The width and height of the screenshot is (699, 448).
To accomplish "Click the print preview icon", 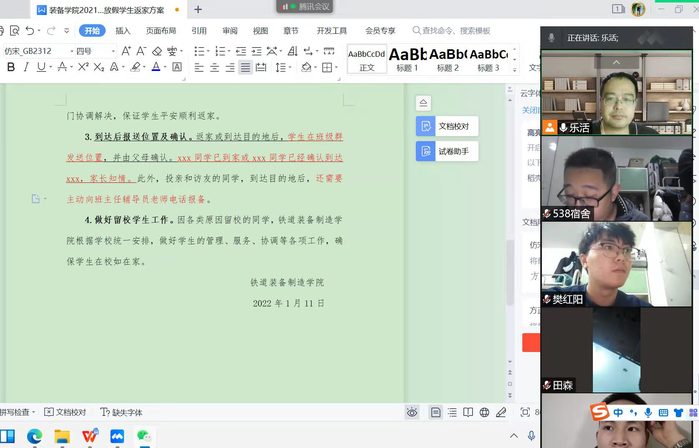I will [x=15, y=30].
